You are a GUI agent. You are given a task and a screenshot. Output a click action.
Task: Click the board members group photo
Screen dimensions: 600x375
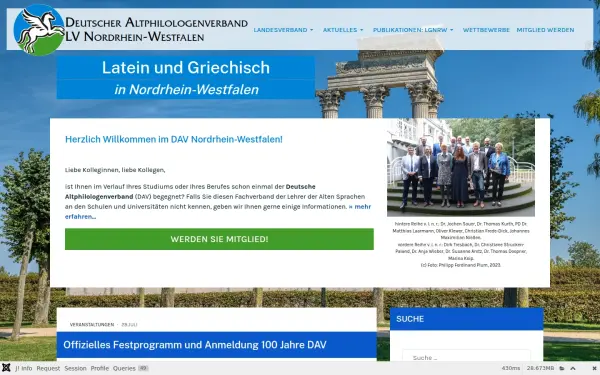(461, 168)
